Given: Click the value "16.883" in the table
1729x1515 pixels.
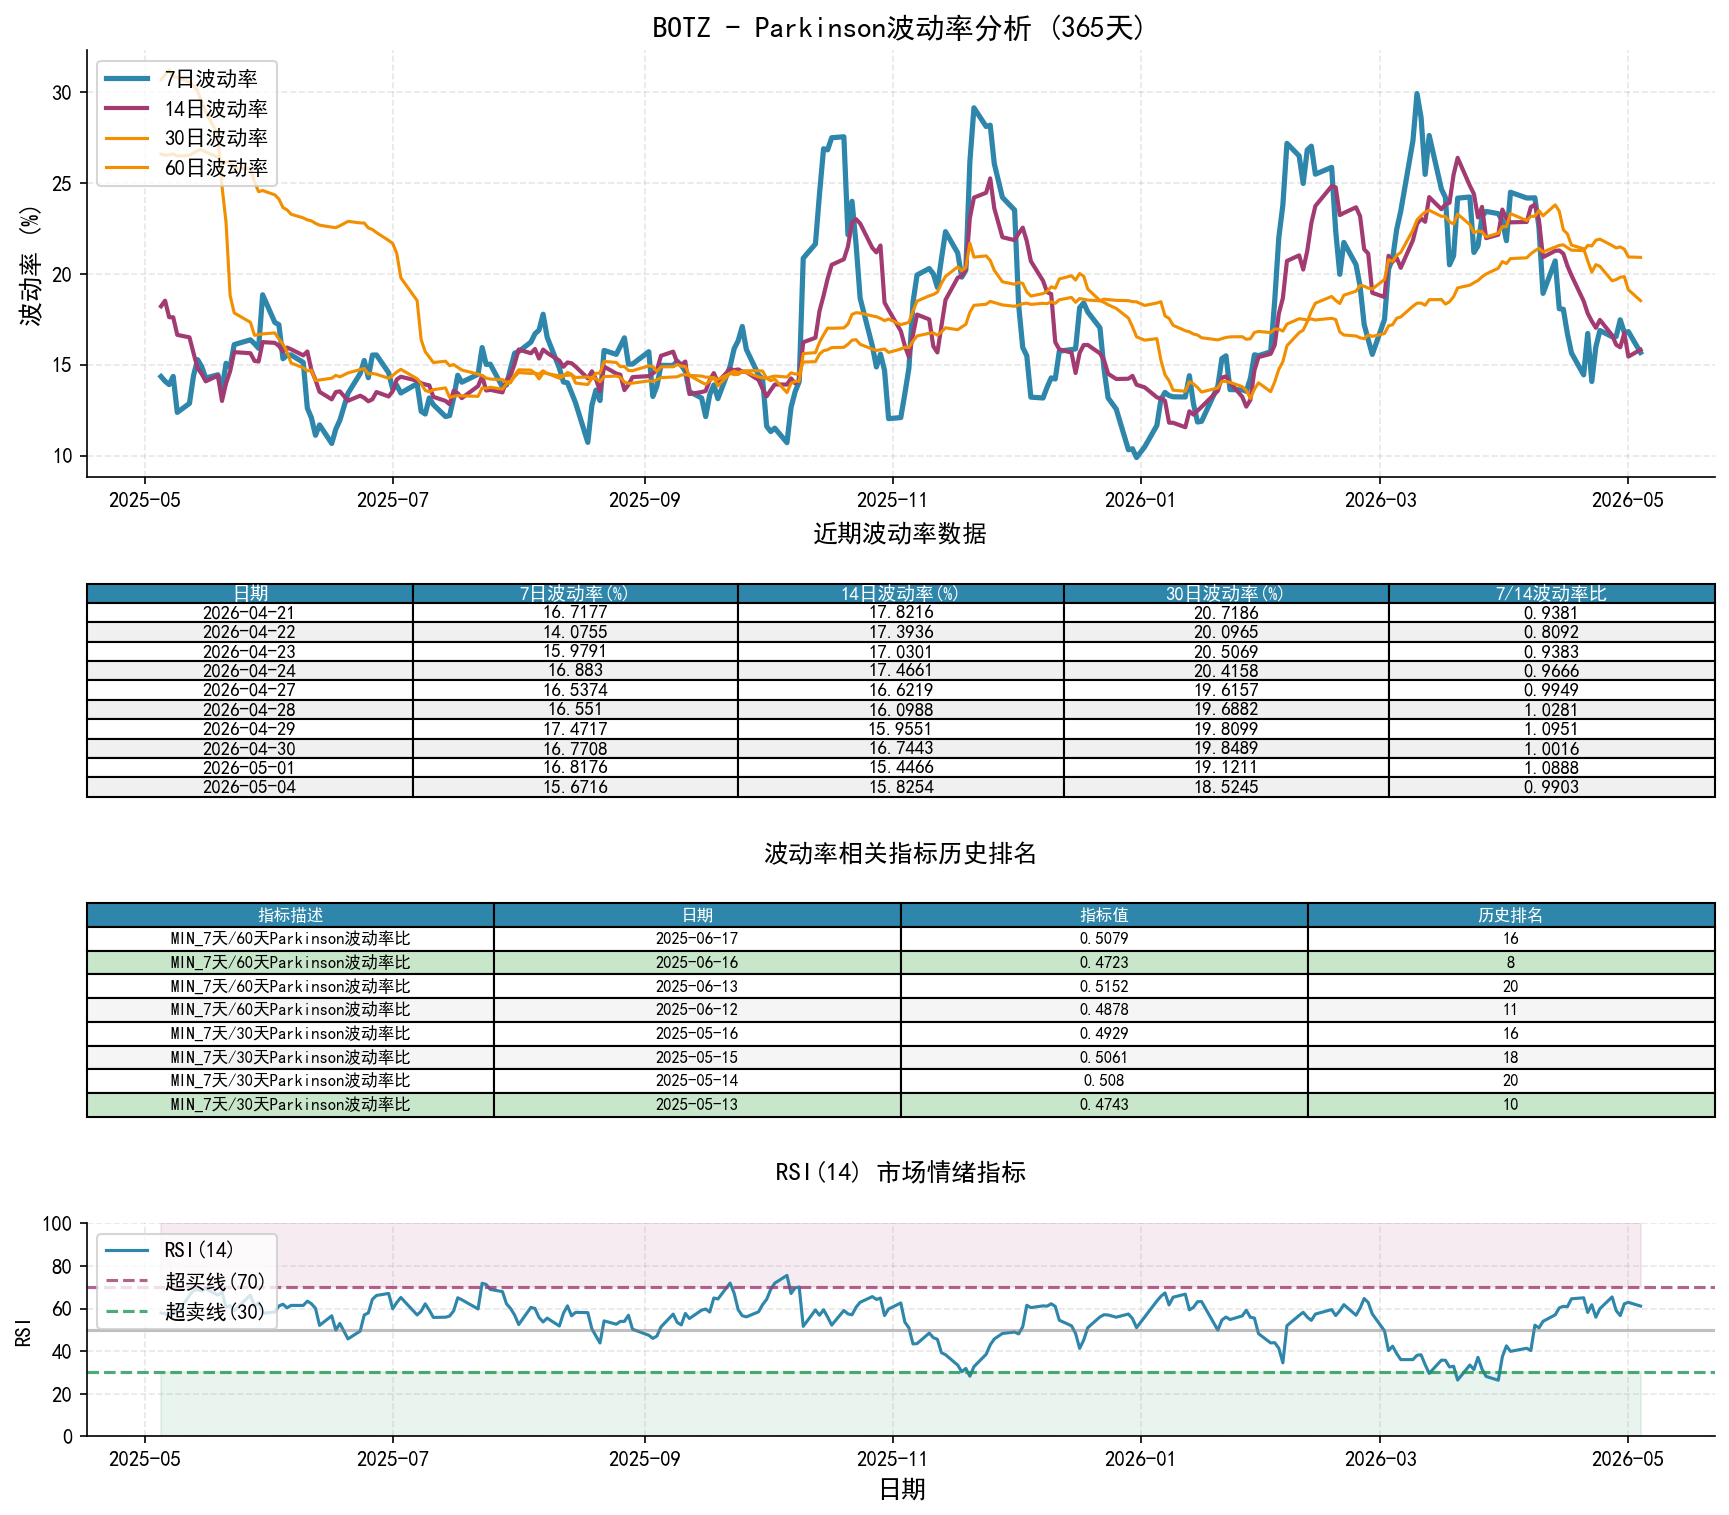Looking at the screenshot, I should pyautogui.click(x=575, y=671).
